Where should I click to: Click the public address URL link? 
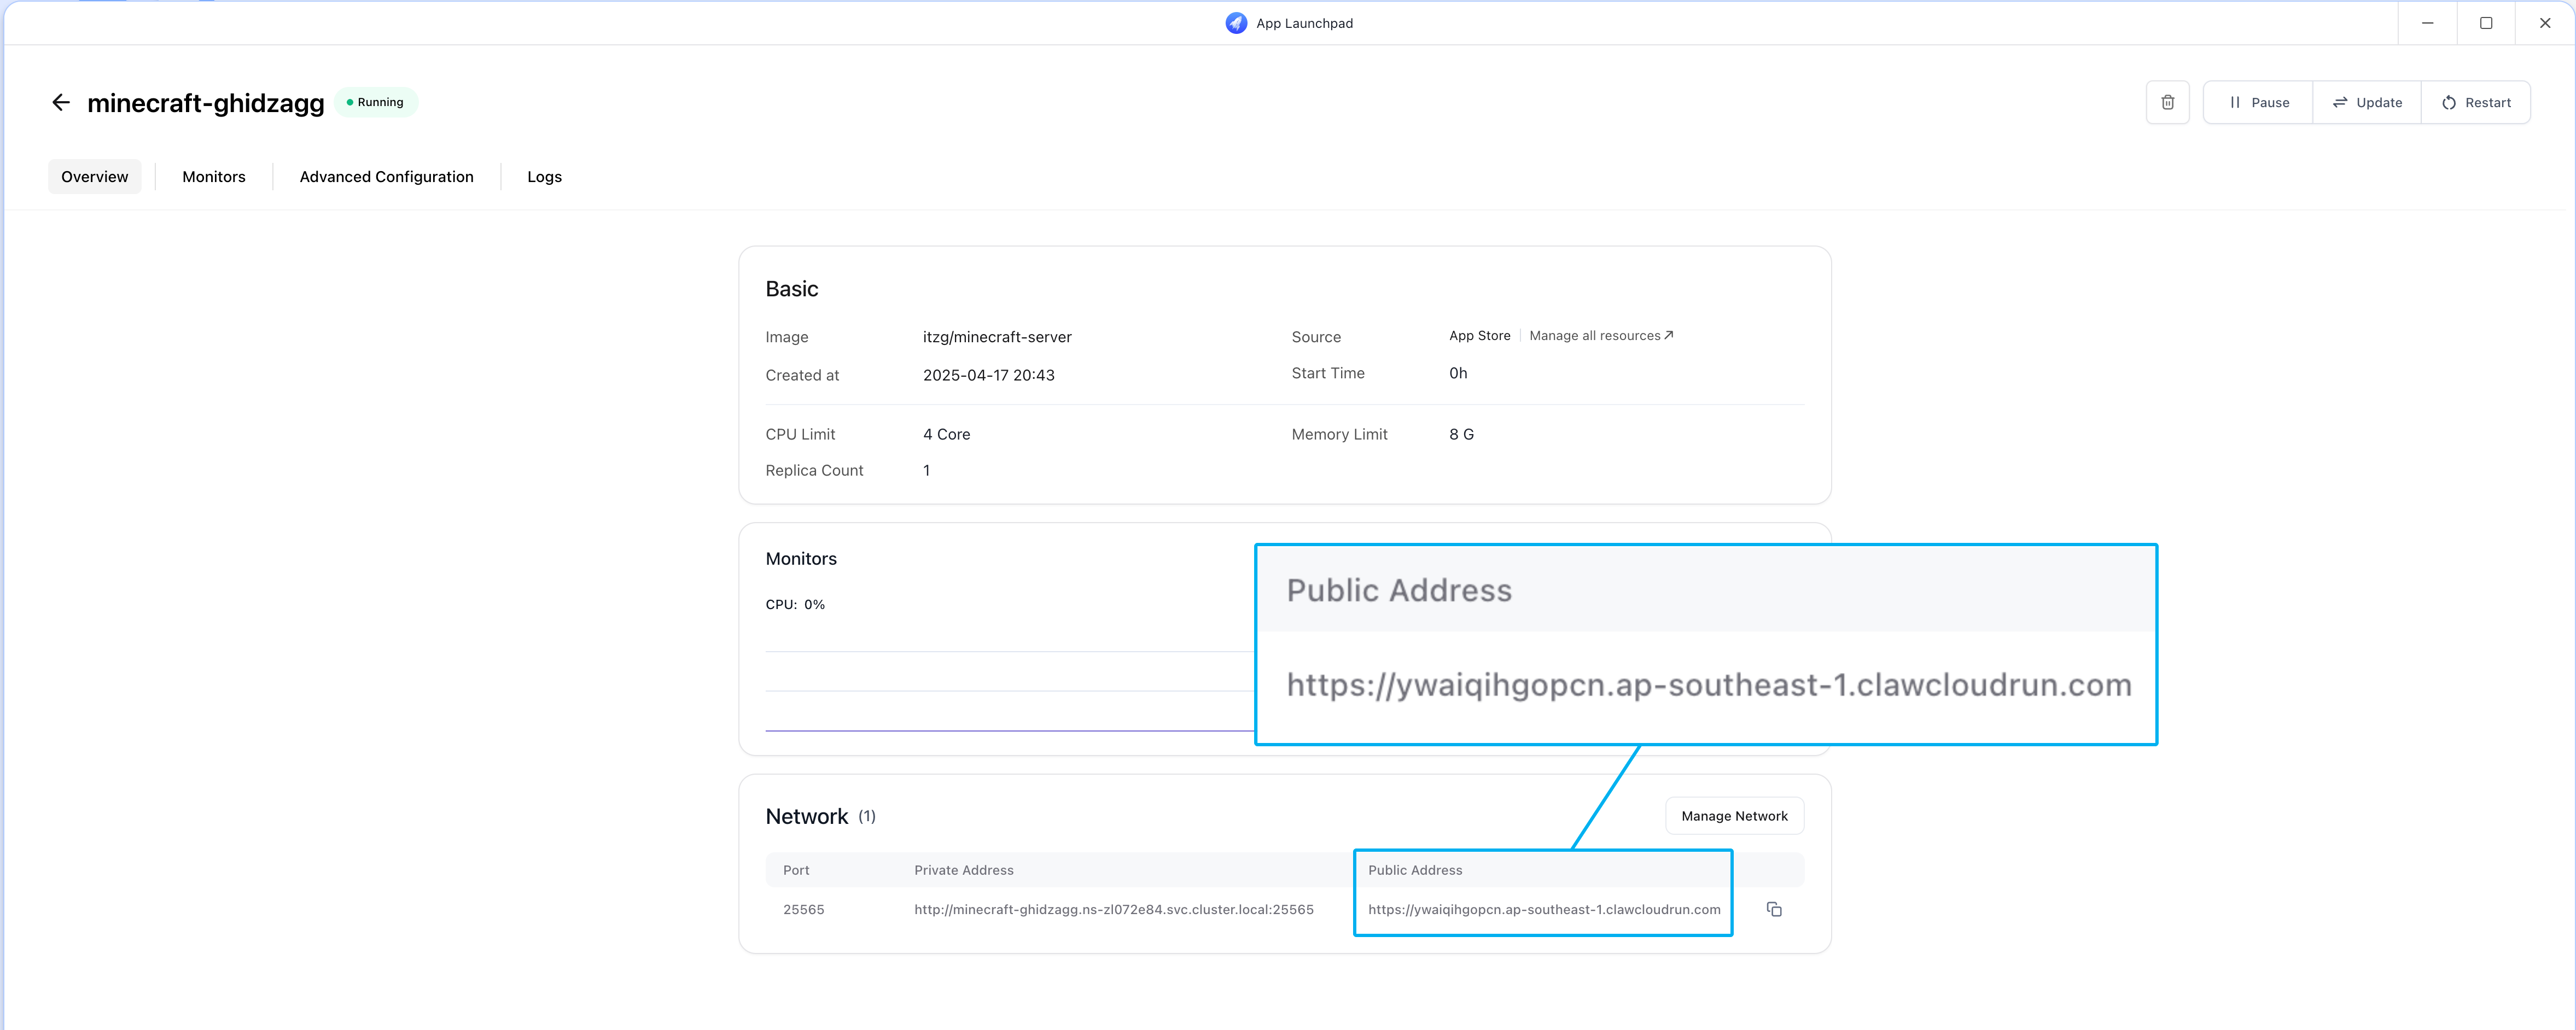[1544, 909]
